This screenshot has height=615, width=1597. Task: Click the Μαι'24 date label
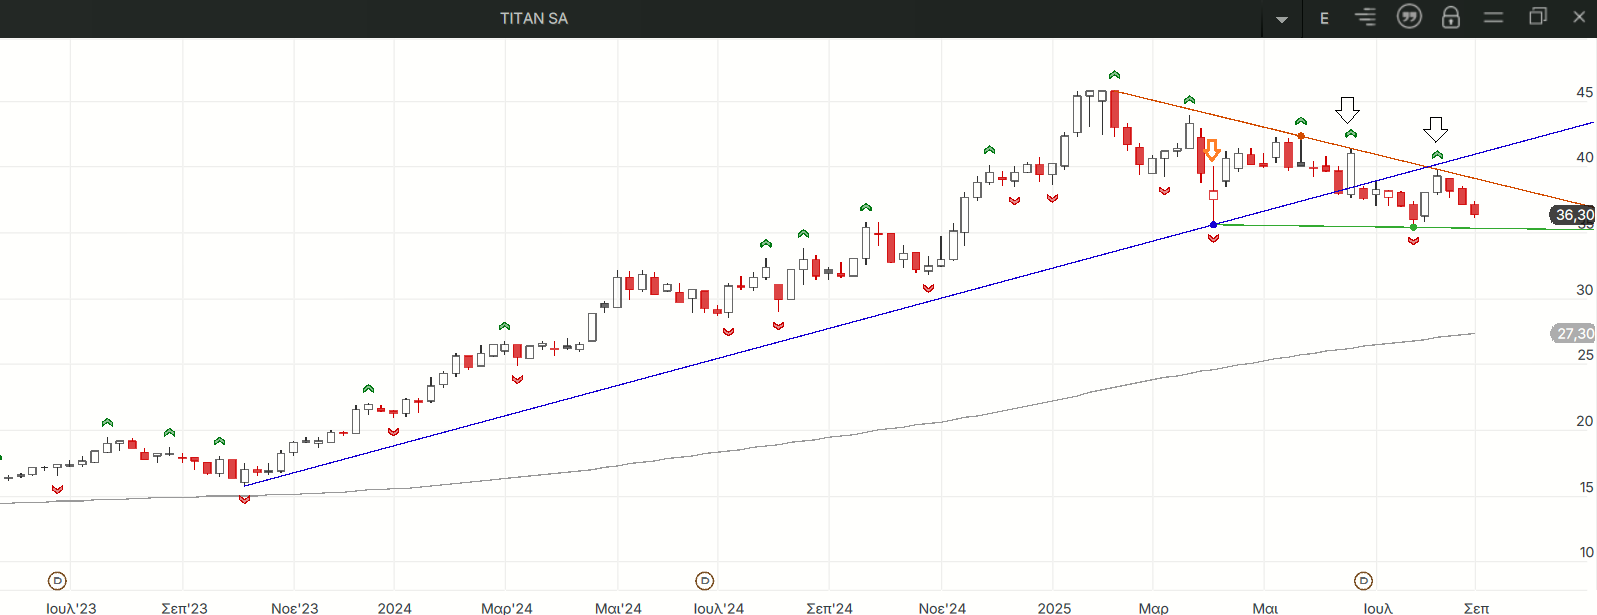pyautogui.click(x=618, y=607)
